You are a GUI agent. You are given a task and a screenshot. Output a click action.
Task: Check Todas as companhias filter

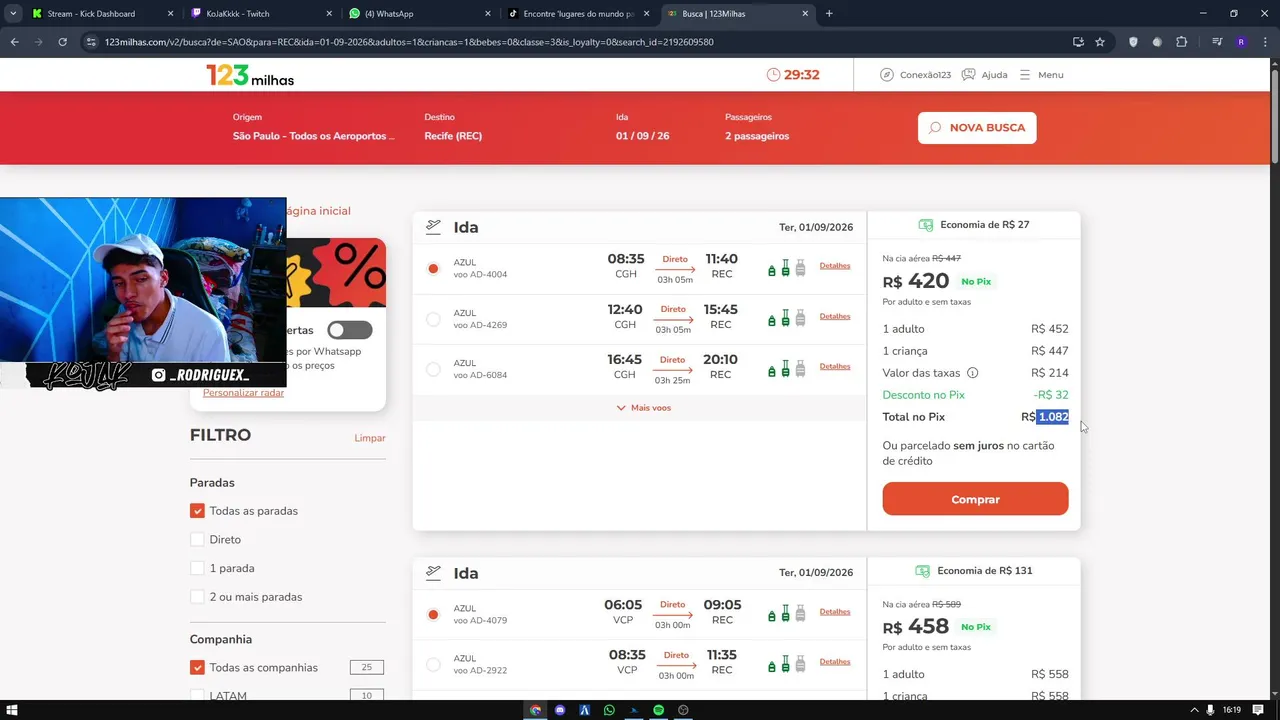coord(197,668)
